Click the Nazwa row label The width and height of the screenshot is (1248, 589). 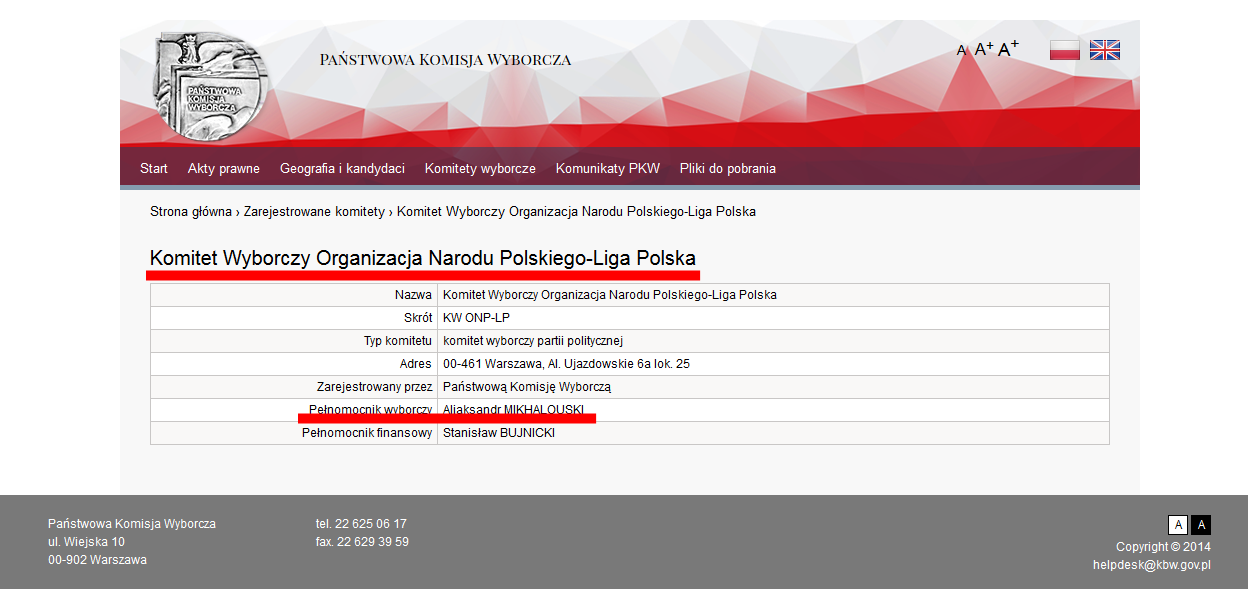413,295
